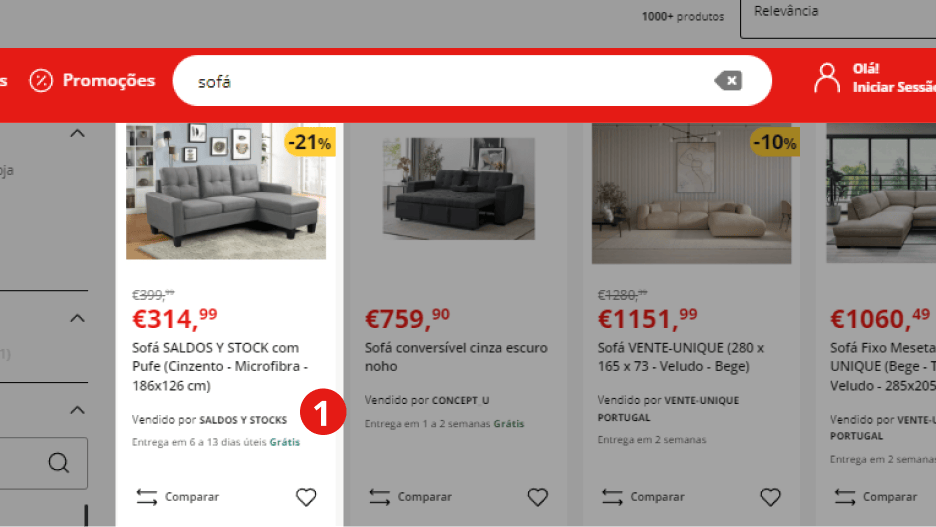Click the sidebar filter search magnifier icon
The height and width of the screenshot is (527, 936).
tap(58, 463)
